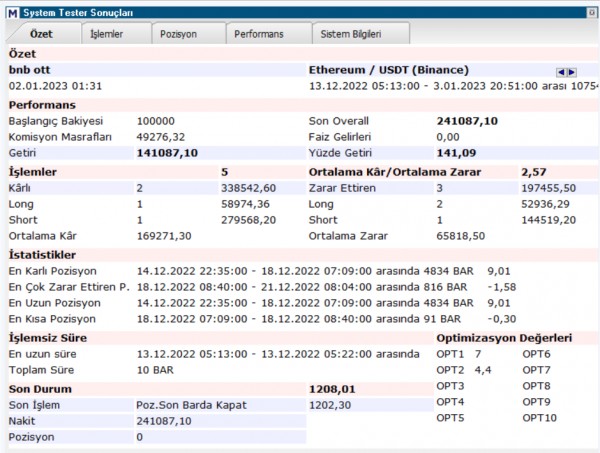Open the Özet tab
The image size is (600, 453).
coord(41,34)
